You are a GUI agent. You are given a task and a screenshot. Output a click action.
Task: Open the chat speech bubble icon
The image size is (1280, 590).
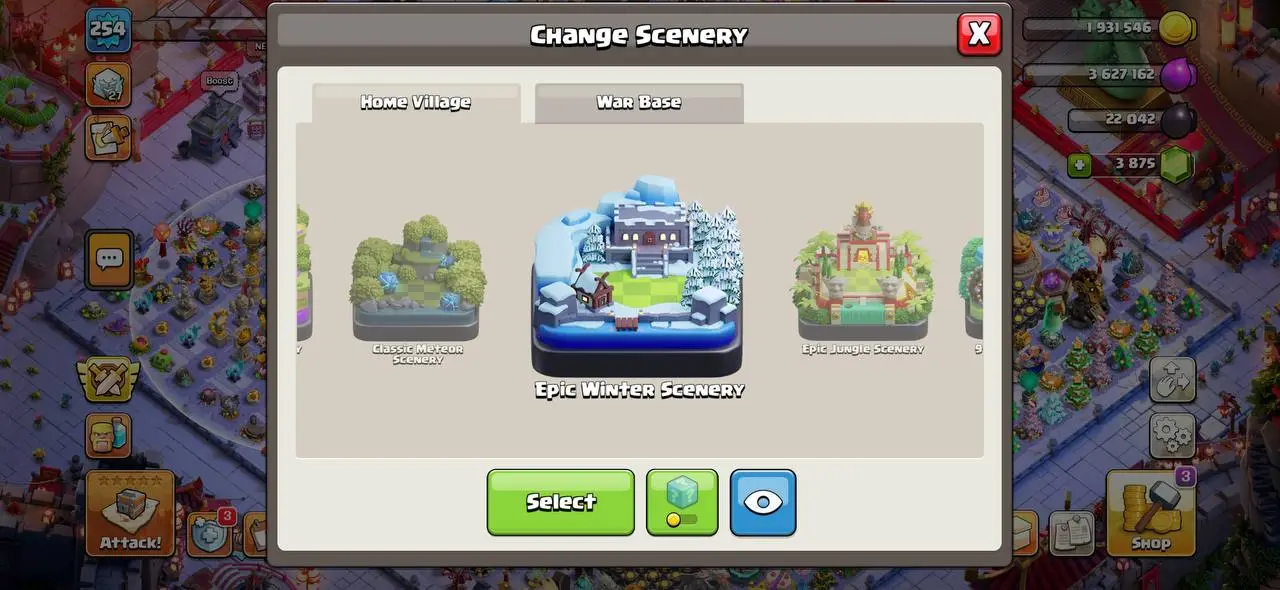click(x=109, y=260)
